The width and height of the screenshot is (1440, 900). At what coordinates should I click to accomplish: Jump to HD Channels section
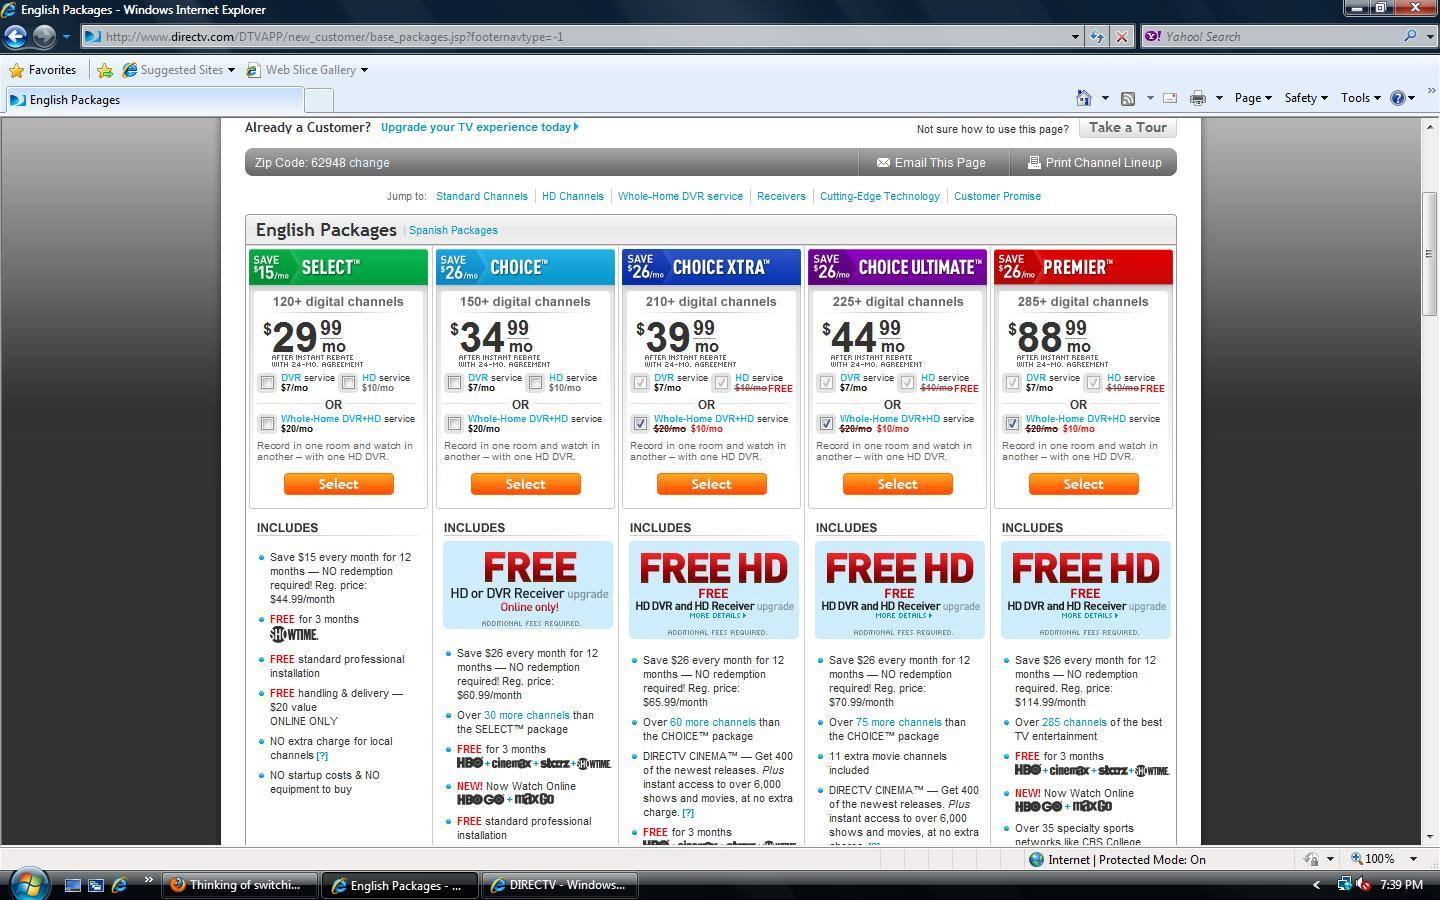tap(573, 196)
